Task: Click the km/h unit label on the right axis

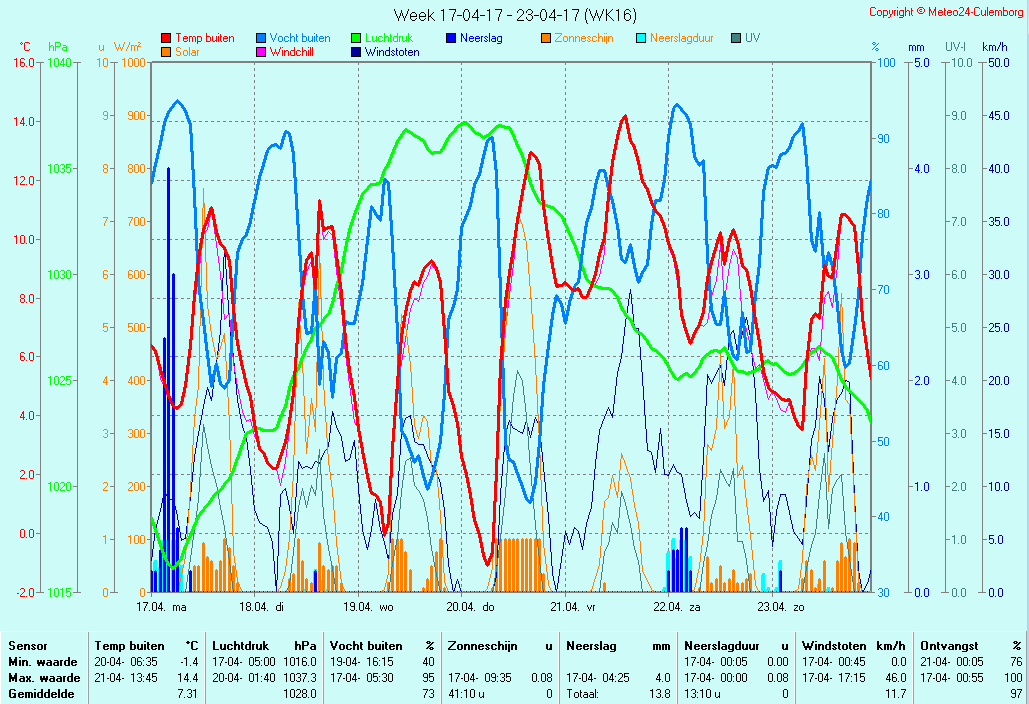Action: (994, 47)
